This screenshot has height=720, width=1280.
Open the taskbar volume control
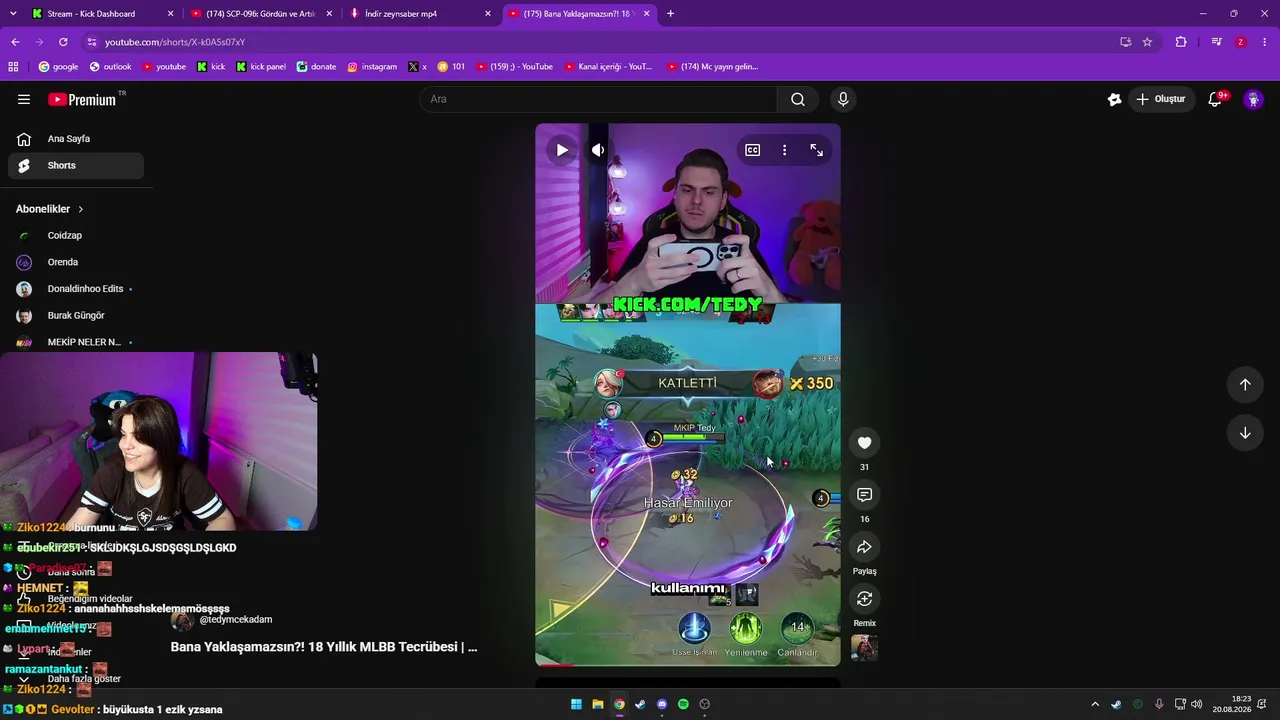click(x=1197, y=705)
